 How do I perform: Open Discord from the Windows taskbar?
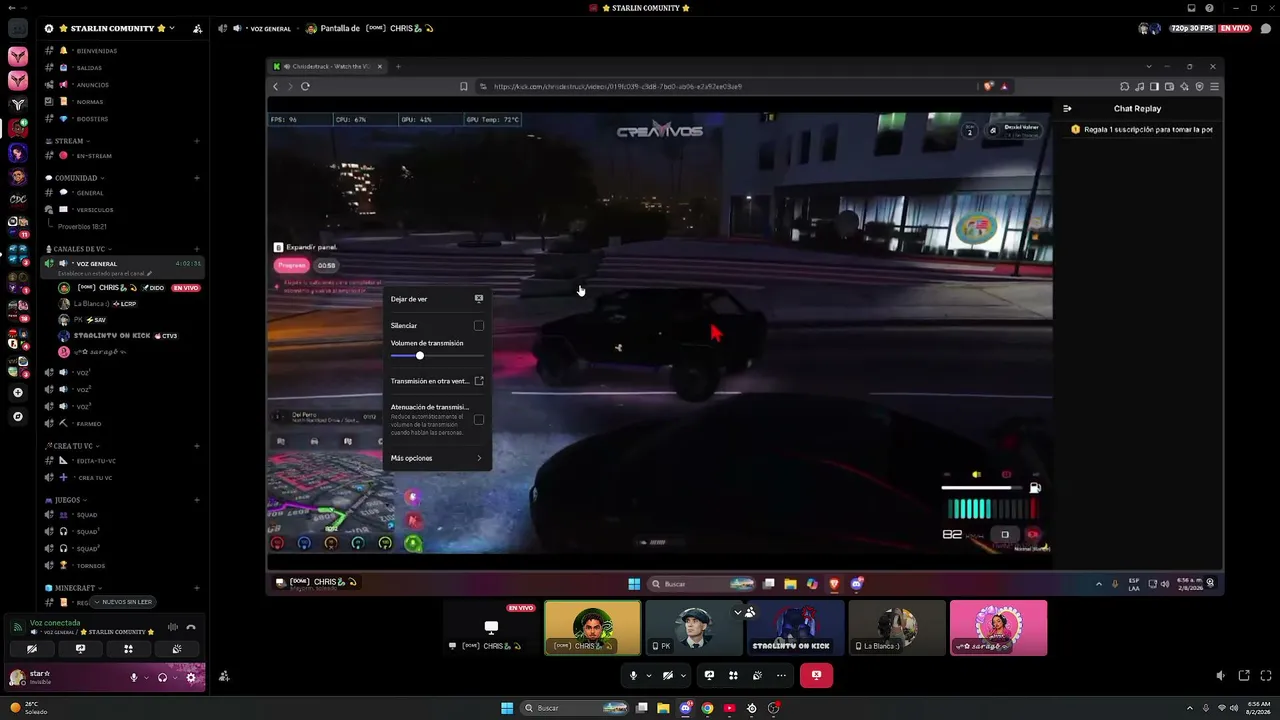point(685,708)
